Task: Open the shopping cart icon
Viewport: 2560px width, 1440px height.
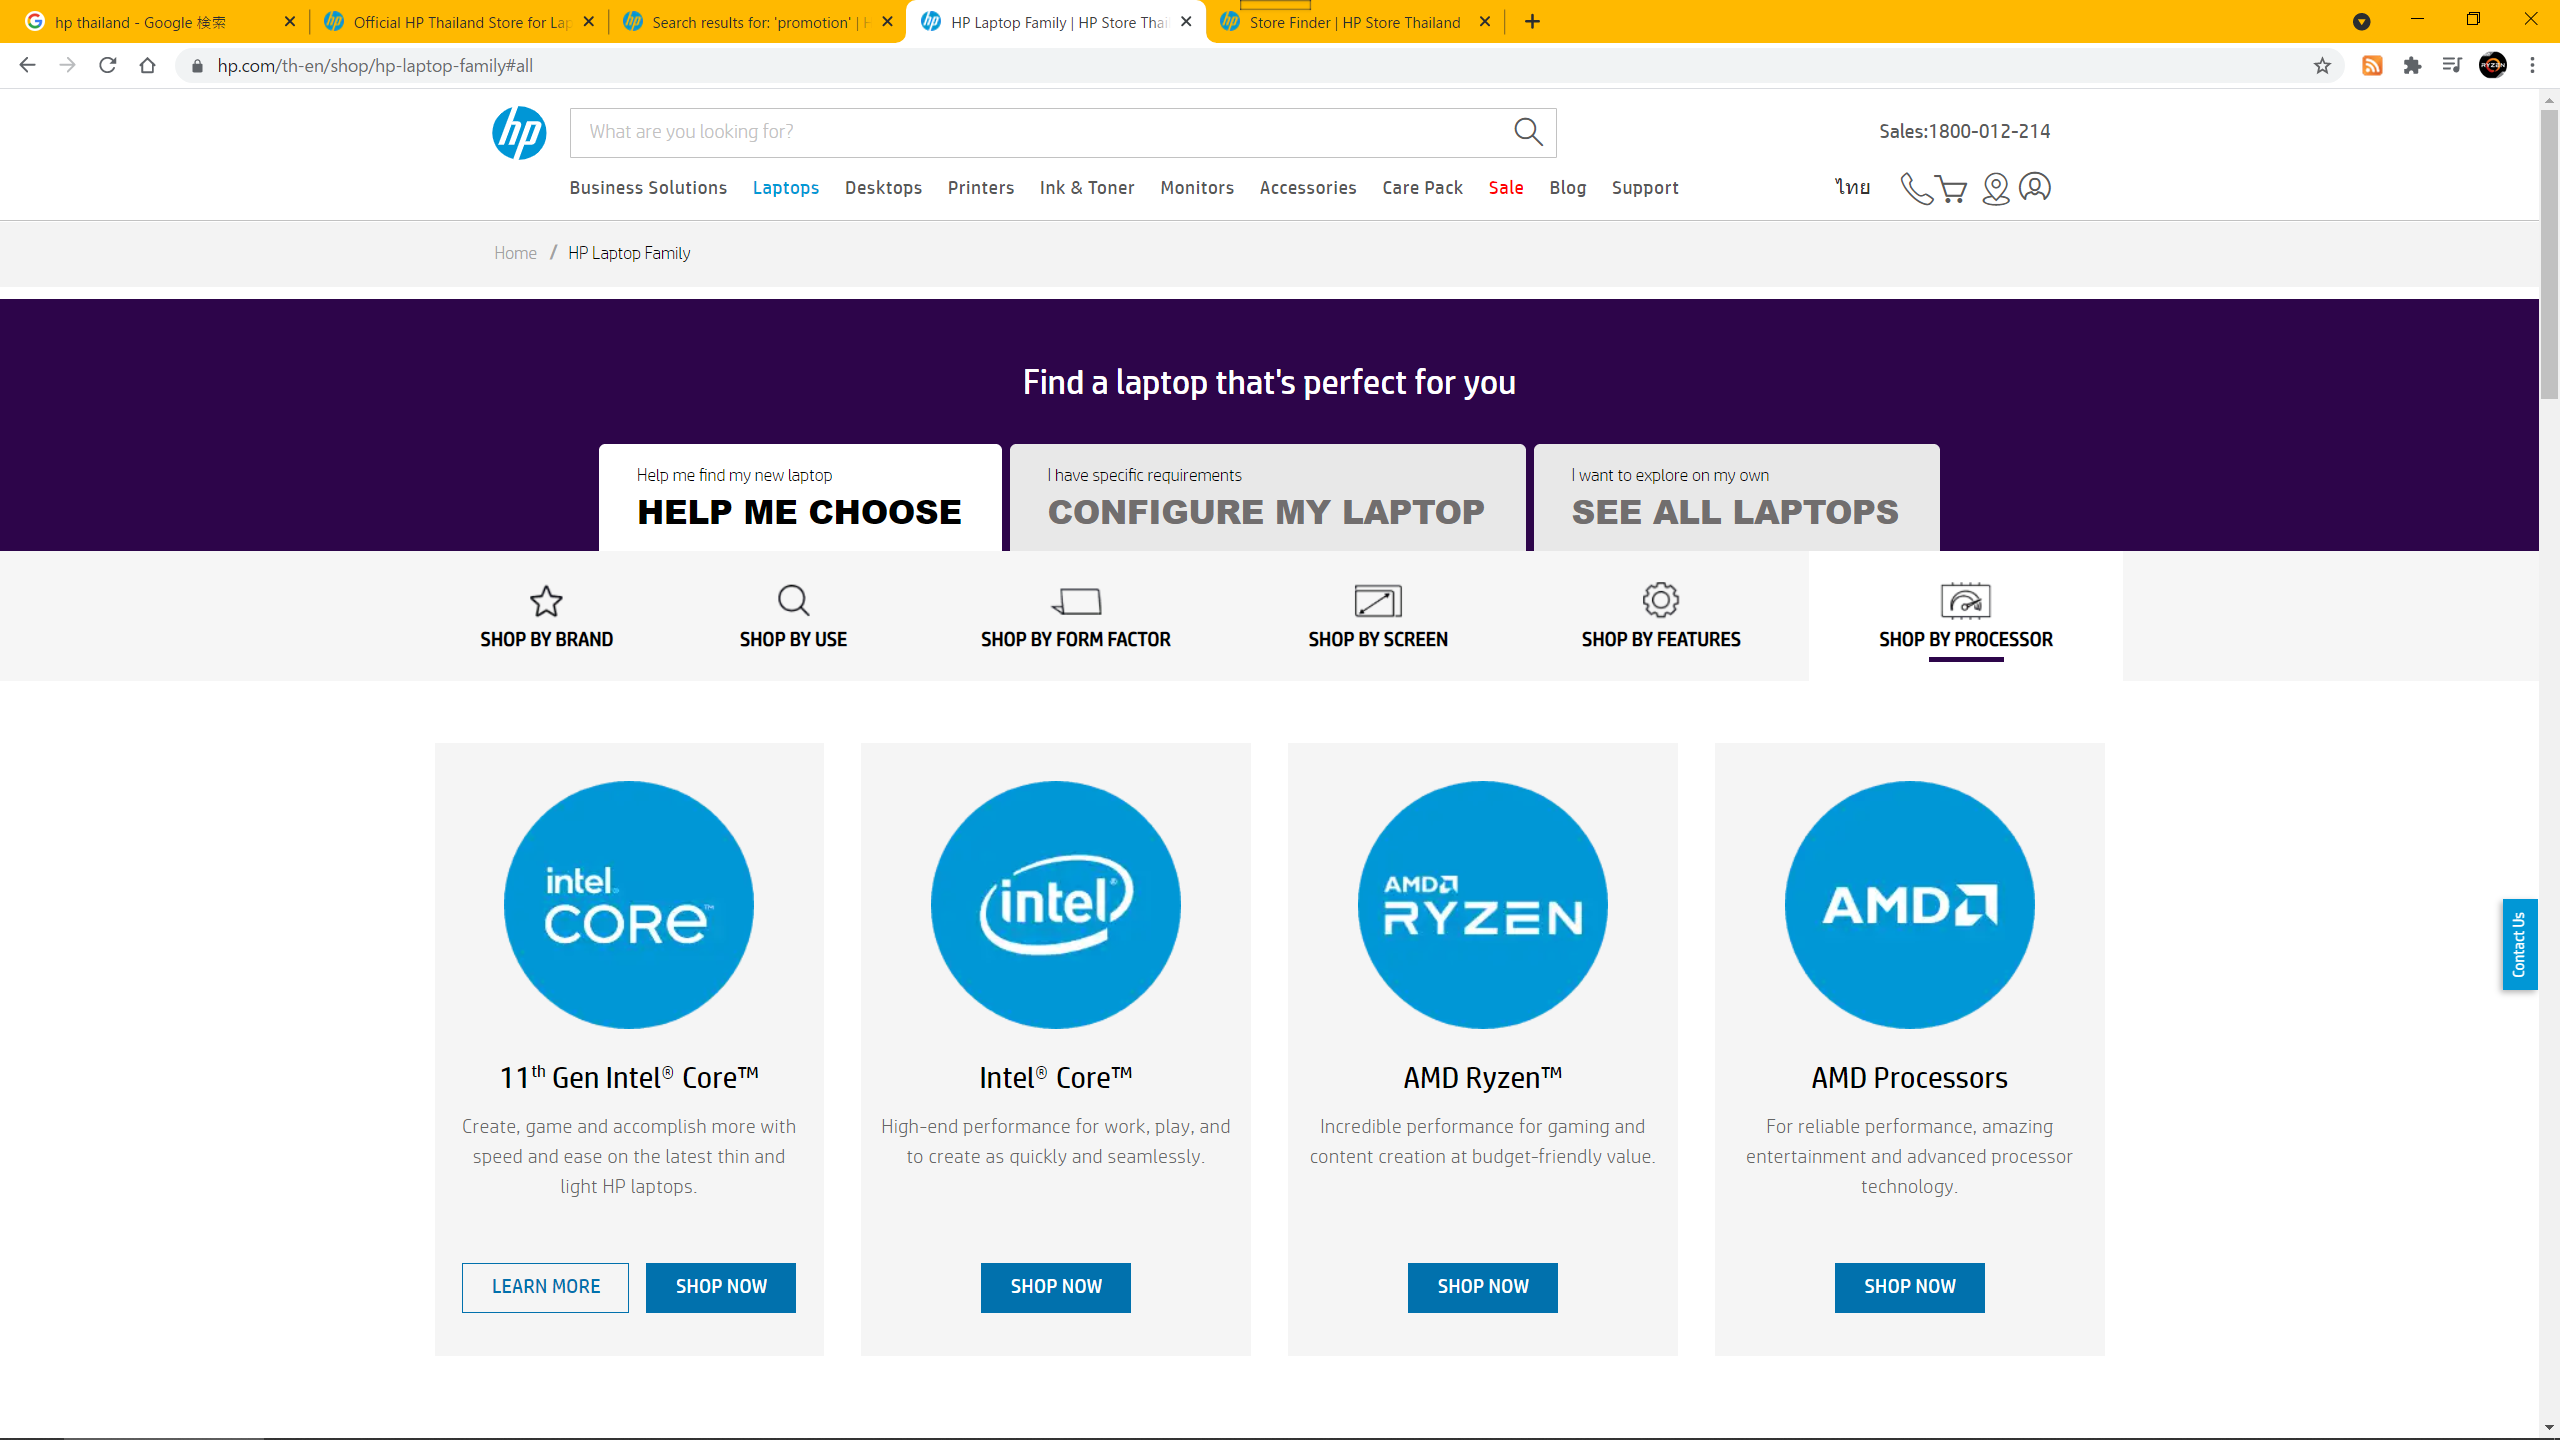Action: (1951, 188)
